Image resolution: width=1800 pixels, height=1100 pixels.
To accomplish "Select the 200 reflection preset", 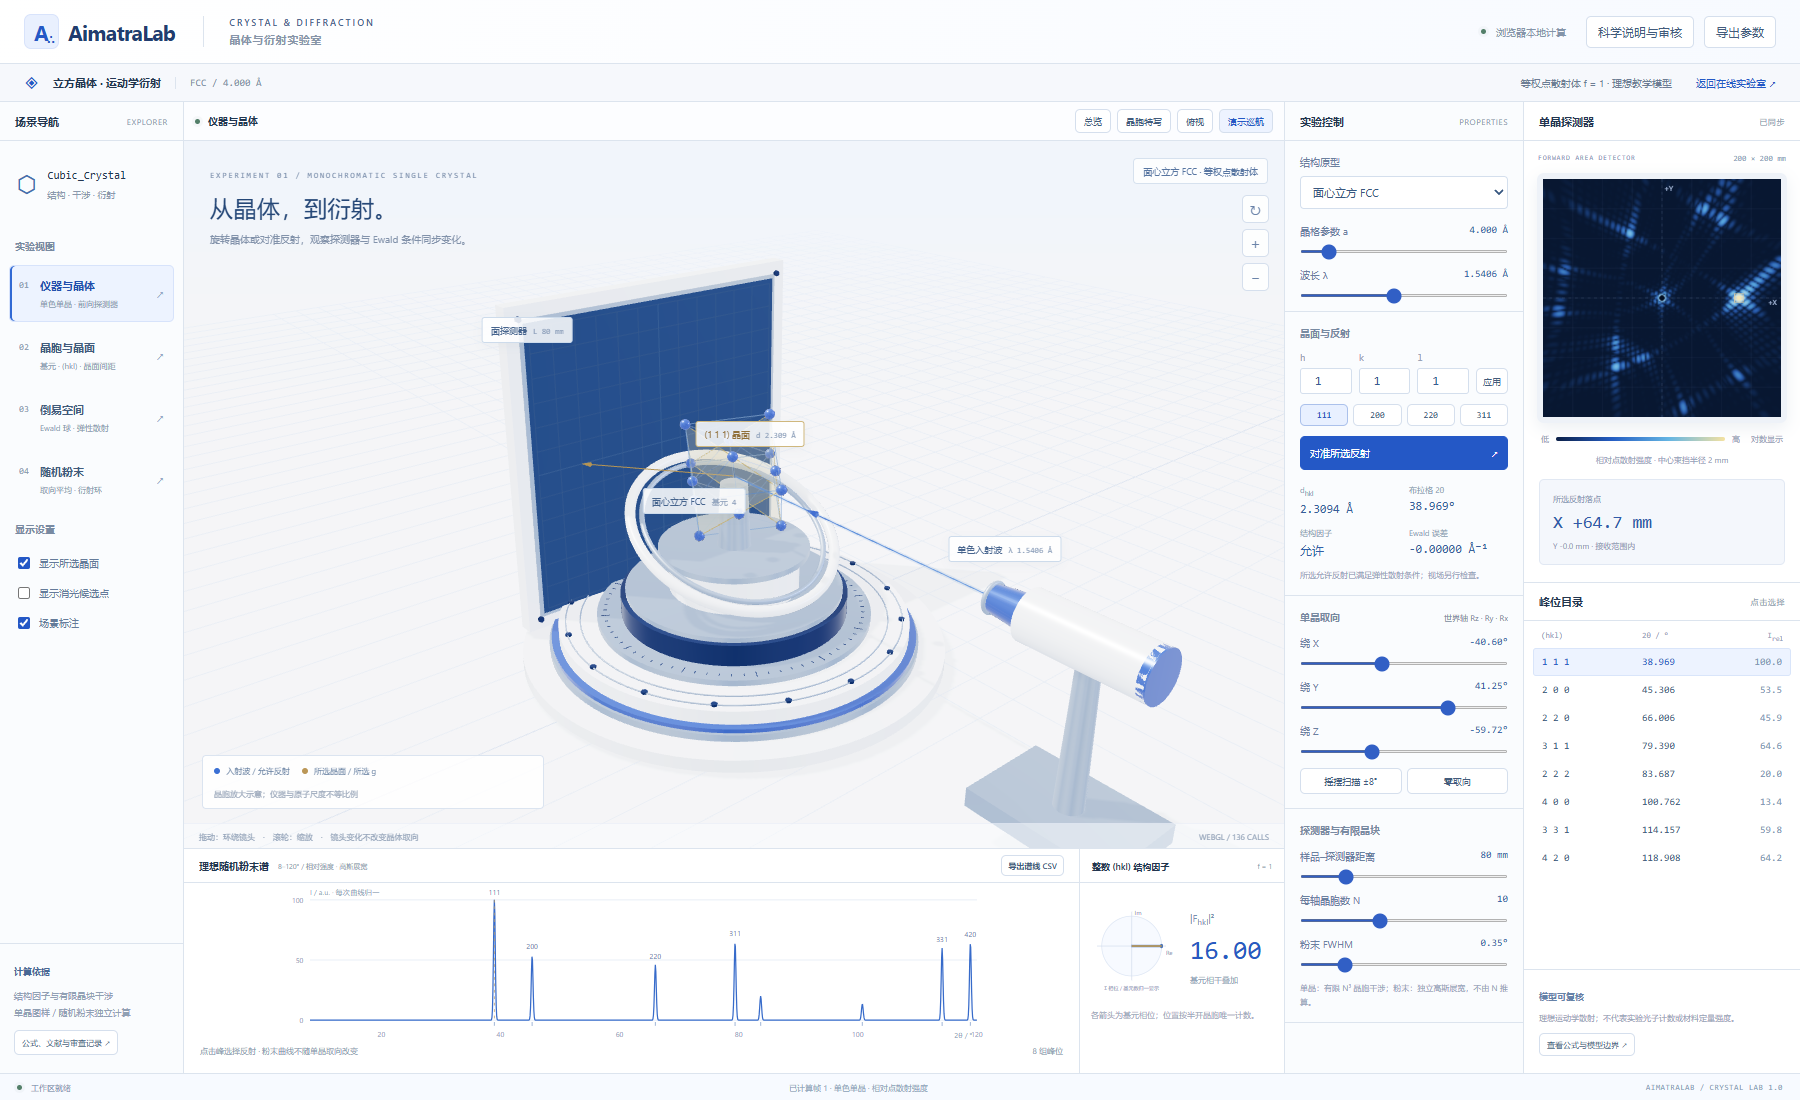I will coord(1377,415).
